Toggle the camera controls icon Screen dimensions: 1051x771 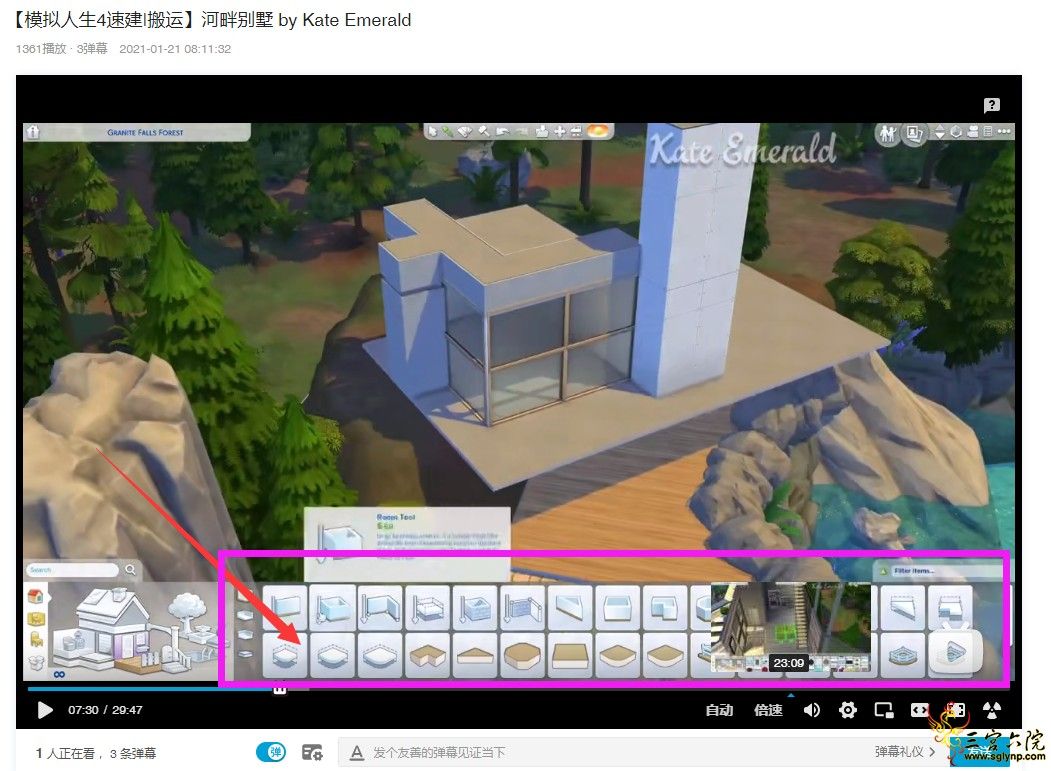pos(972,132)
